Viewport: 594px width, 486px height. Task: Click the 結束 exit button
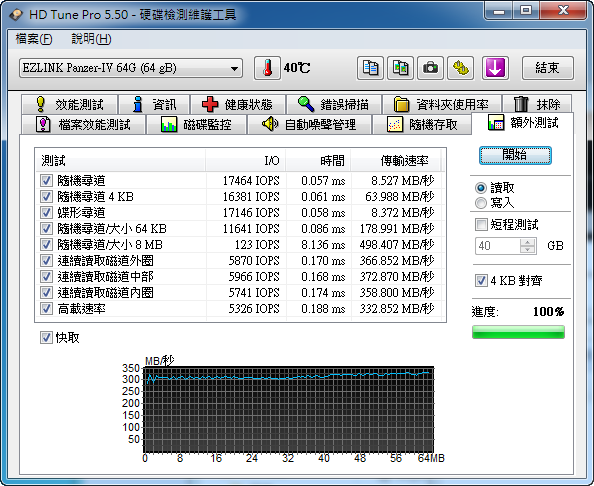[x=548, y=68]
